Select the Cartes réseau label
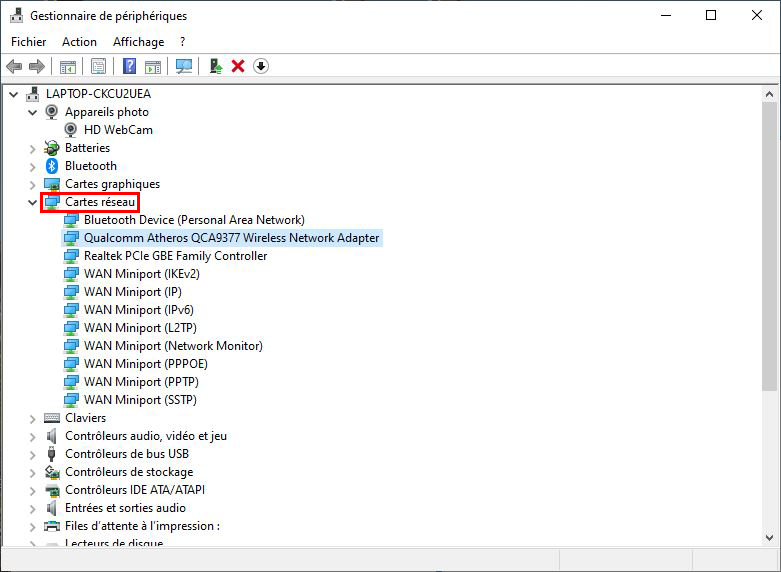 [x=100, y=202]
